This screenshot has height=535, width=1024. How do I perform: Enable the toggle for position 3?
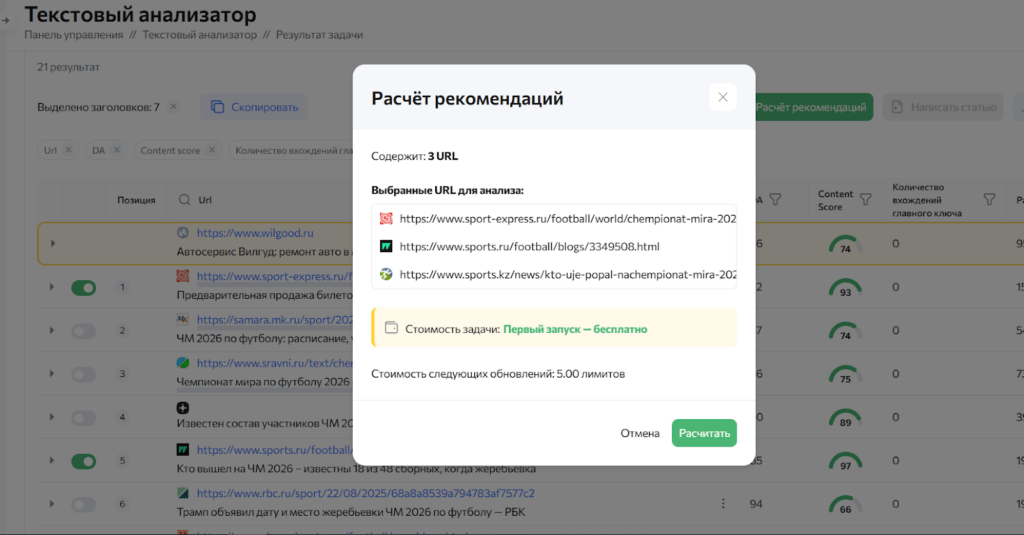coord(83,374)
